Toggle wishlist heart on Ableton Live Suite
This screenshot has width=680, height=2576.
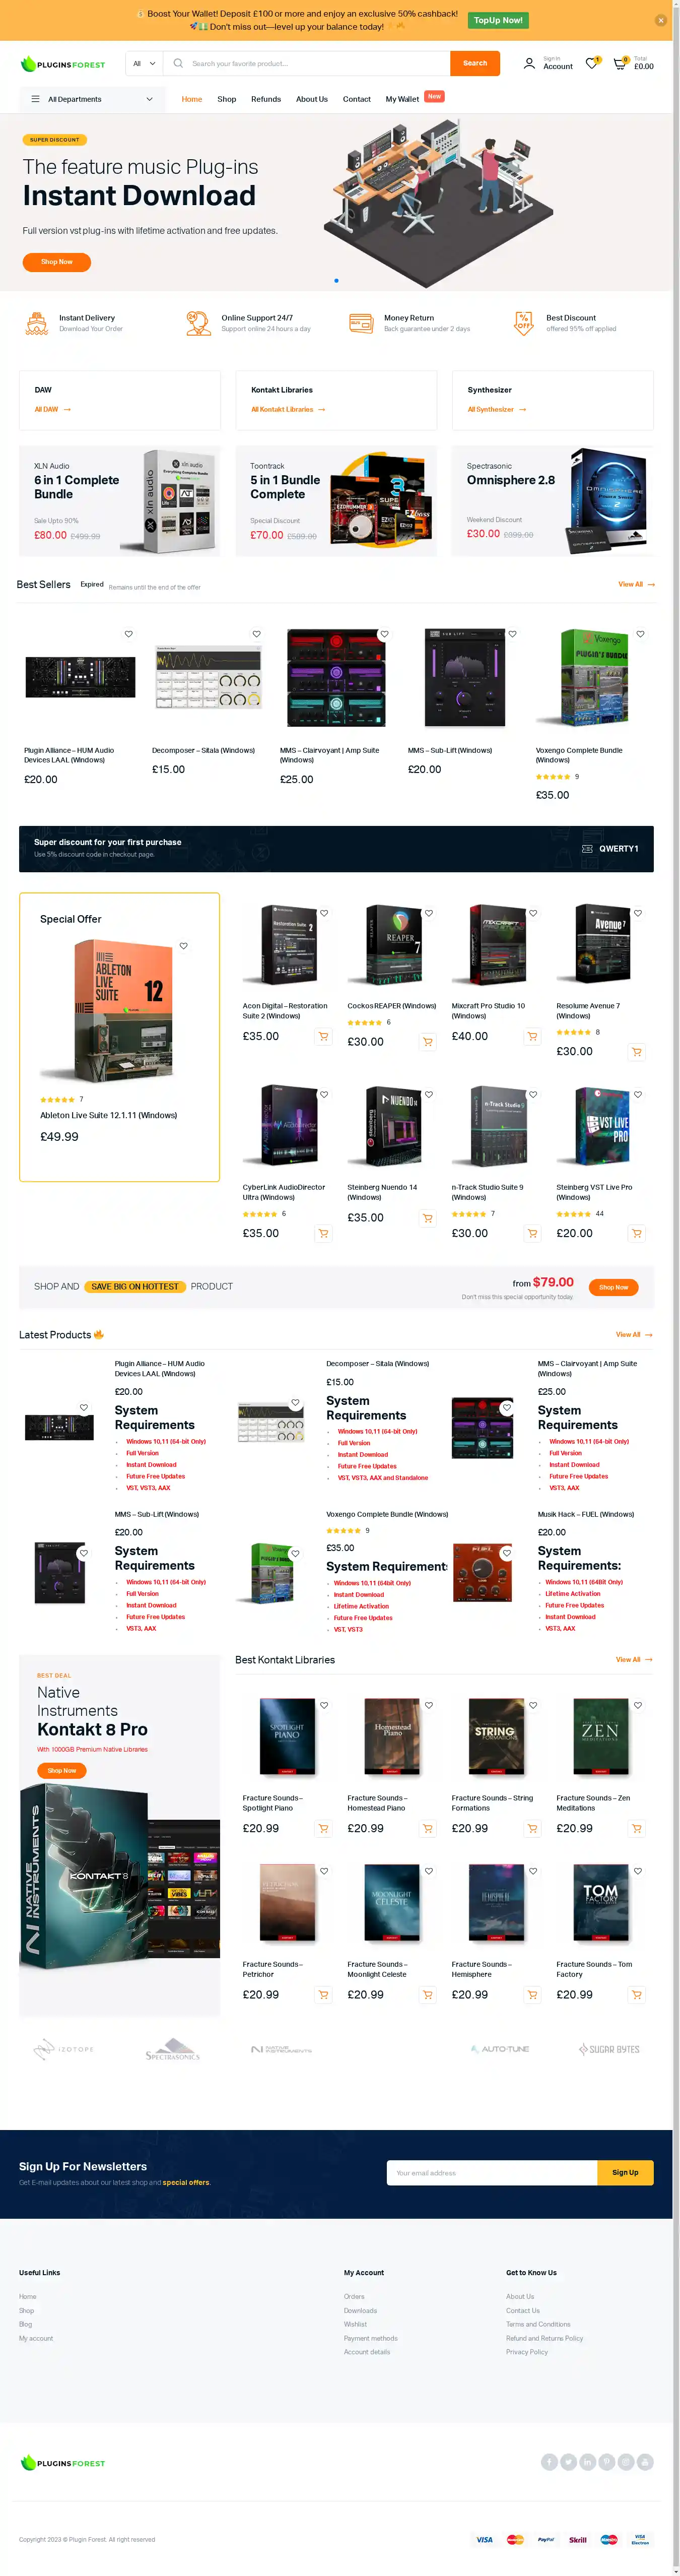pos(184,946)
